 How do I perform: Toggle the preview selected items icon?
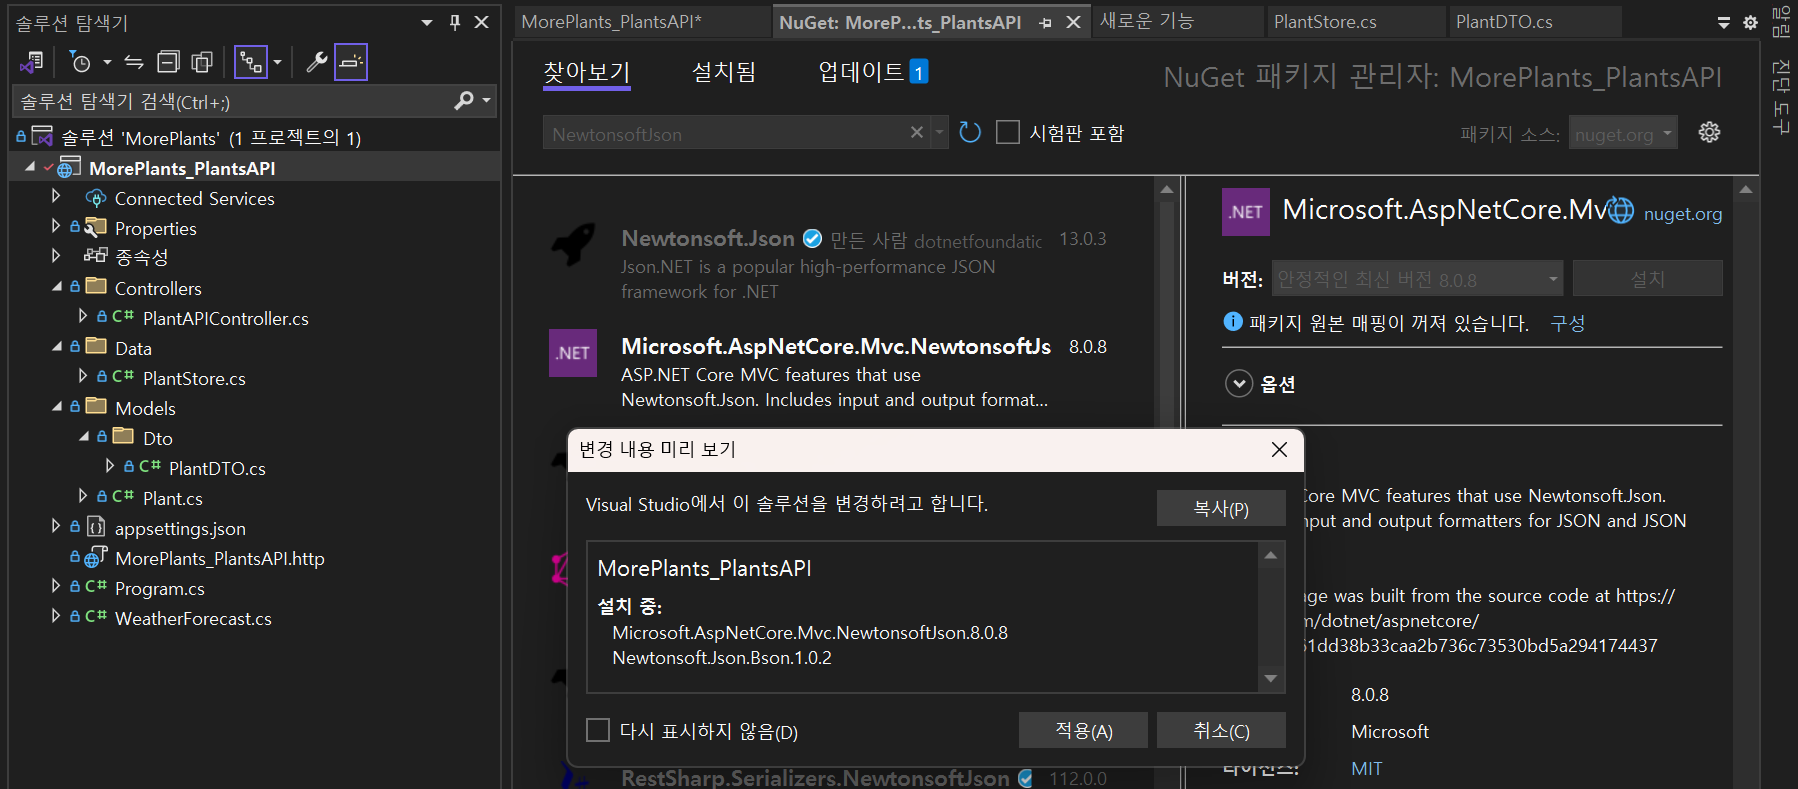click(351, 62)
